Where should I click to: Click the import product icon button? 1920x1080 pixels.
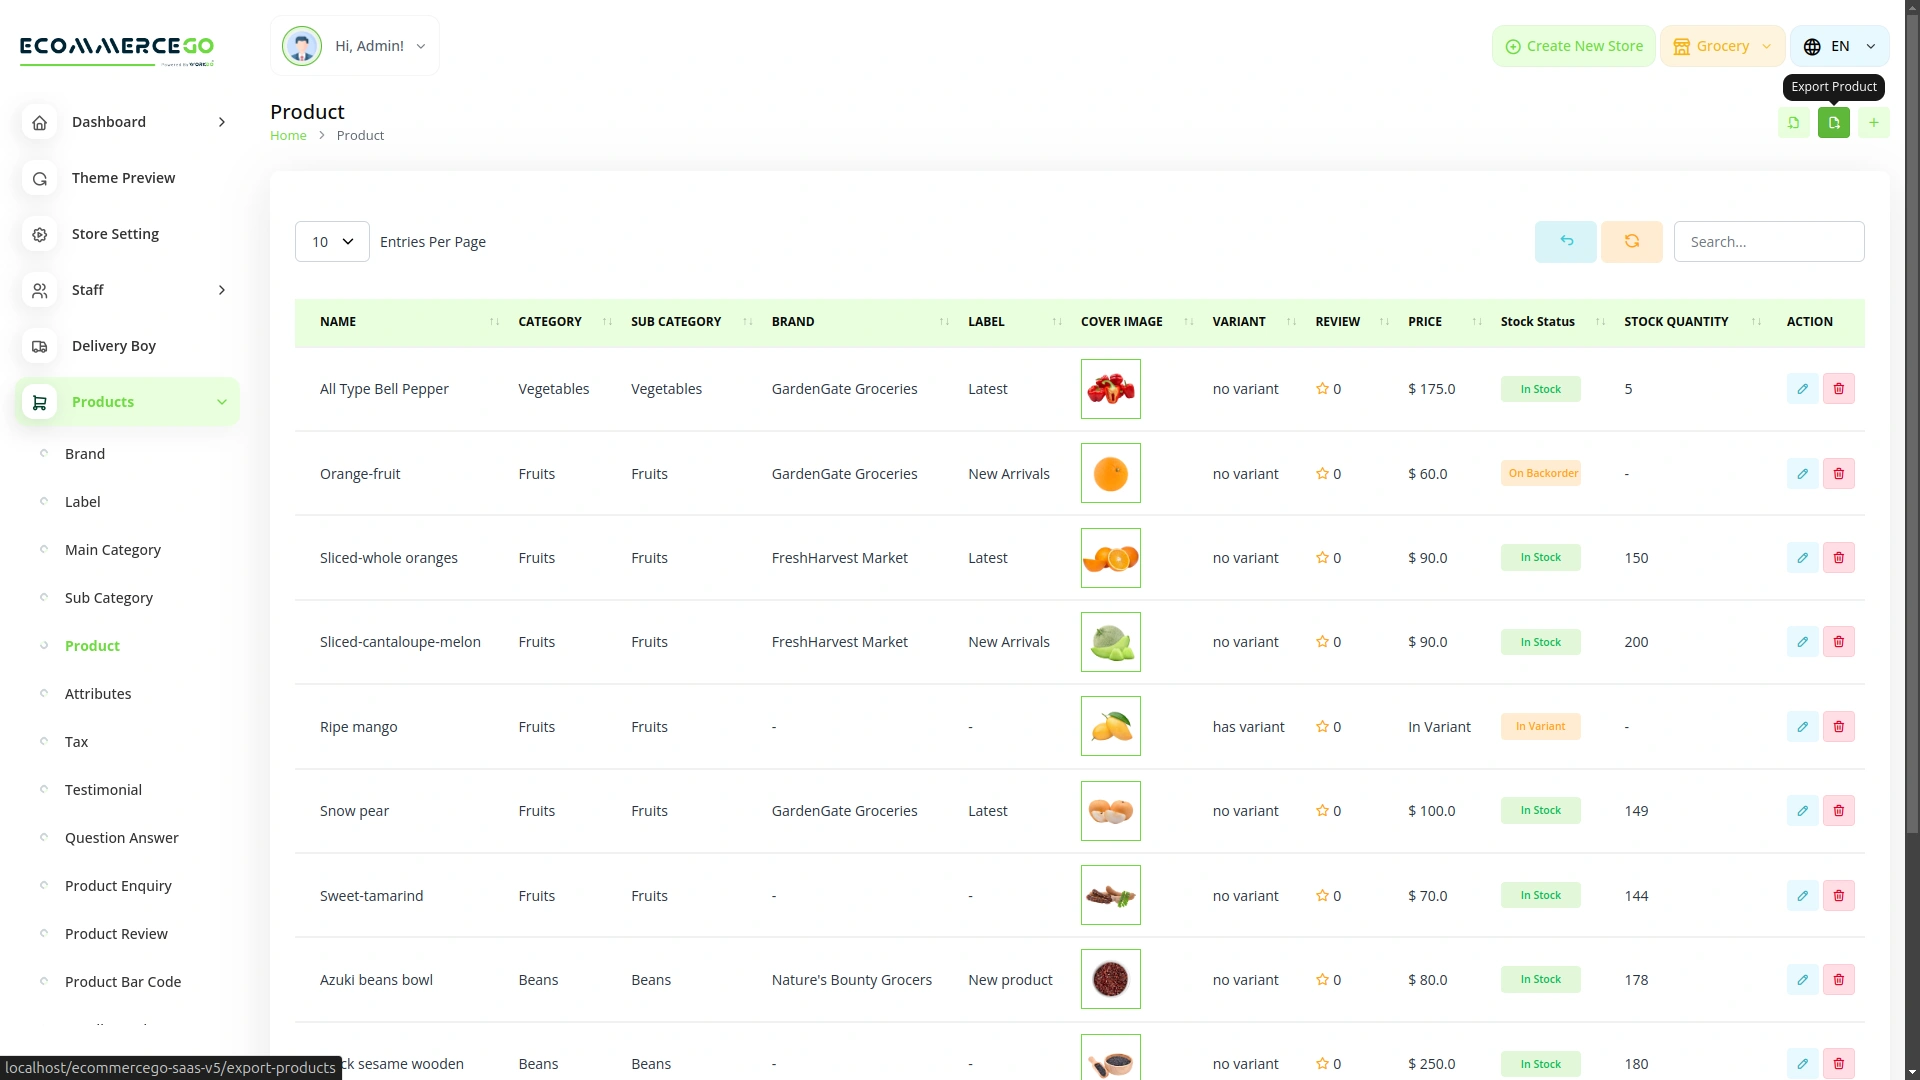[x=1793, y=123]
